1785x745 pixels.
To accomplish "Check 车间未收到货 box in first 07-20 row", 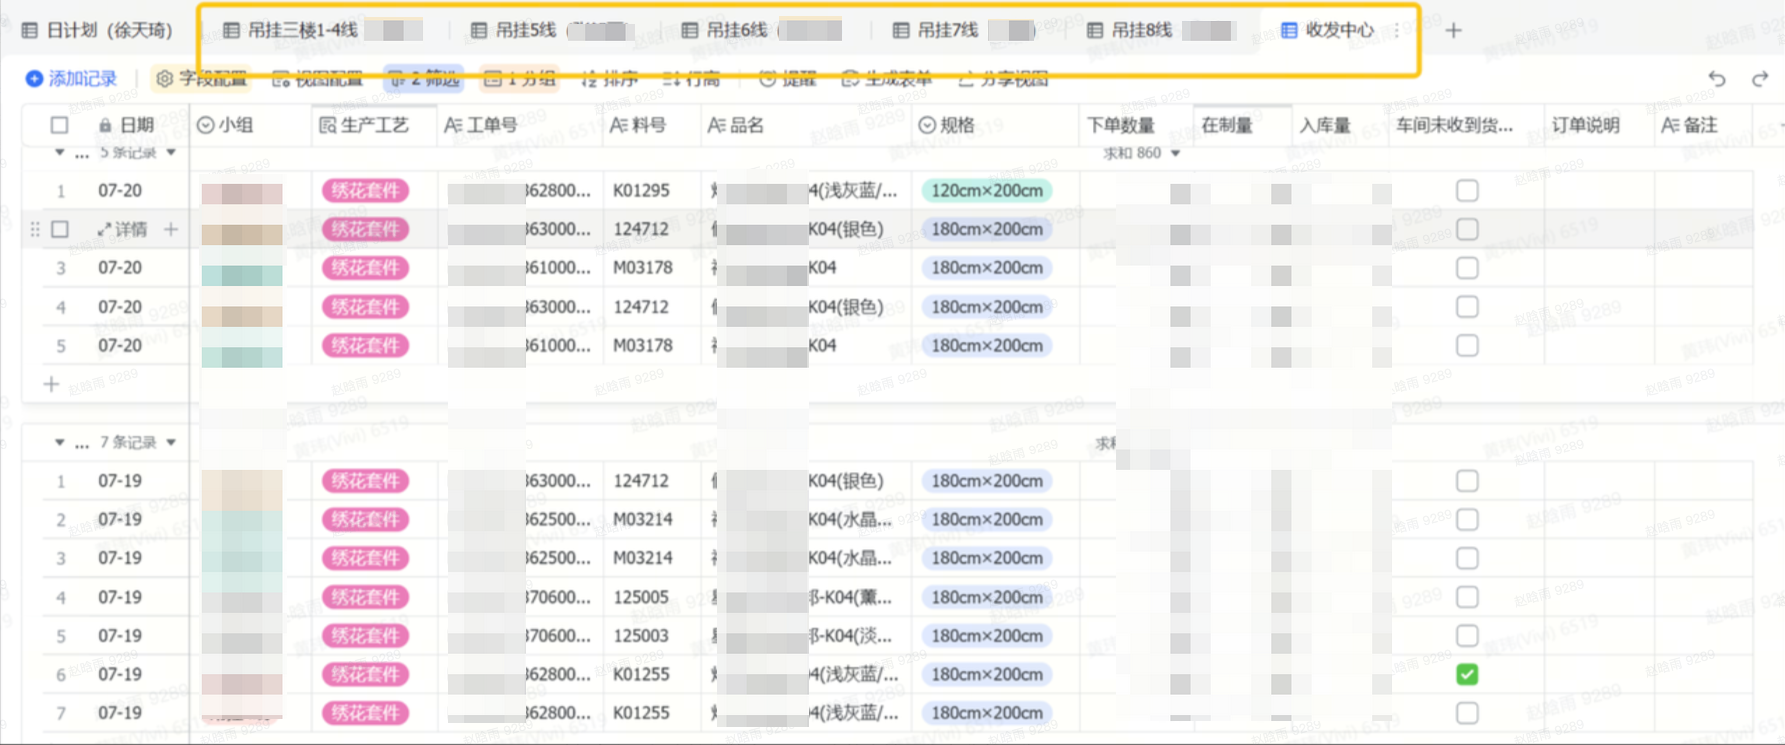I will (1467, 191).
